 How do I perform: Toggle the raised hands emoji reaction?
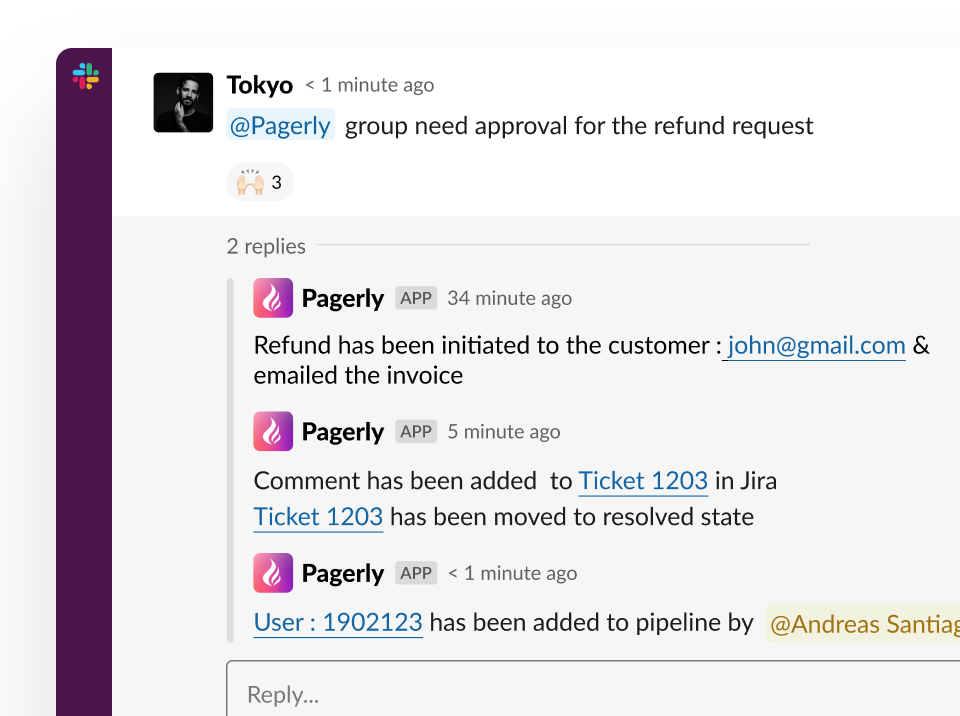coord(260,182)
